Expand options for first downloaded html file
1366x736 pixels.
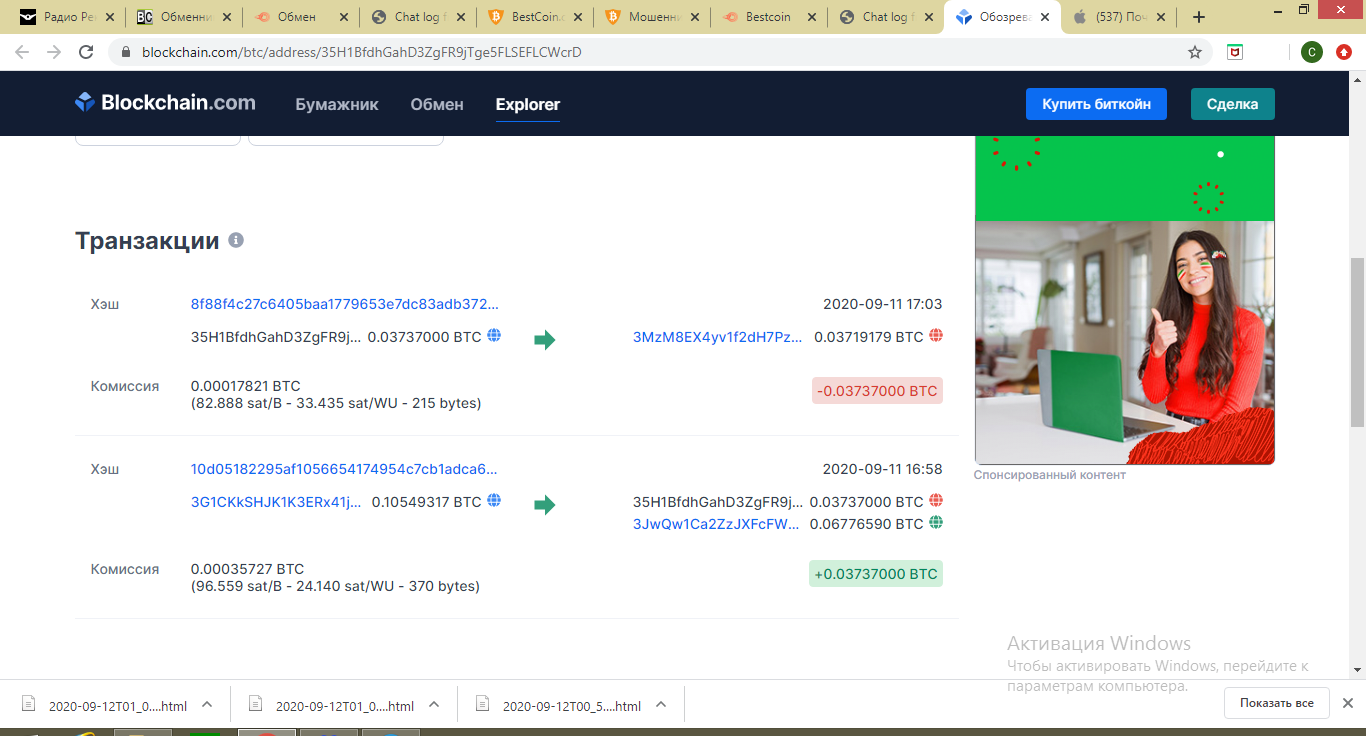(207, 704)
